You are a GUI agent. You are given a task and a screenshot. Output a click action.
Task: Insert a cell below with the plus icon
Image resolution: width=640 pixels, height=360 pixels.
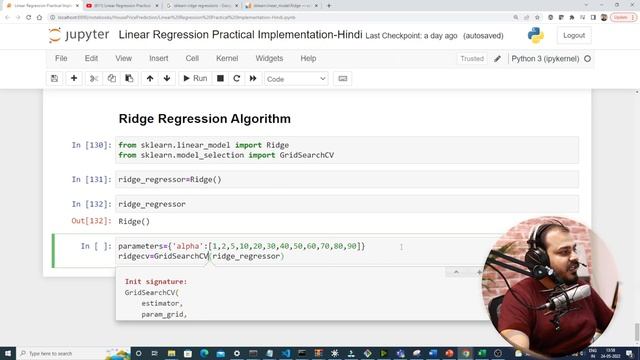pos(74,78)
